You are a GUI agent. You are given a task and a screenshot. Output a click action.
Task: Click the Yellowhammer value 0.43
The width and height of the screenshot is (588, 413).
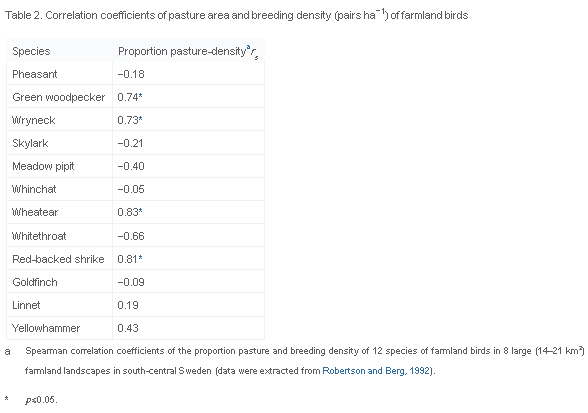coord(128,328)
